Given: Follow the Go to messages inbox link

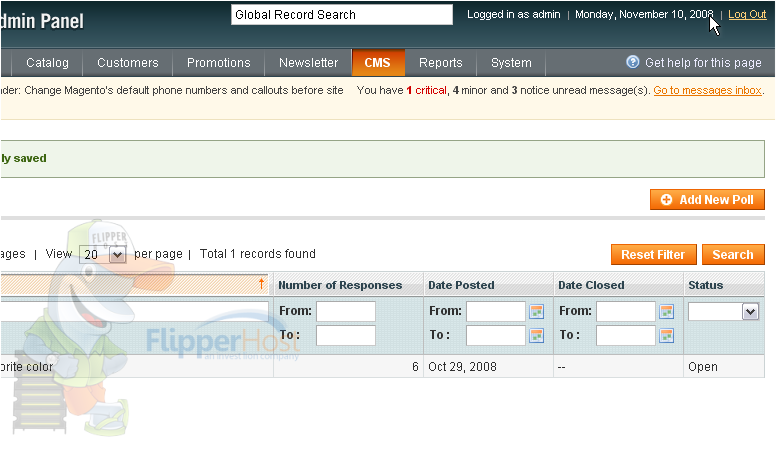Looking at the screenshot, I should (x=707, y=90).
